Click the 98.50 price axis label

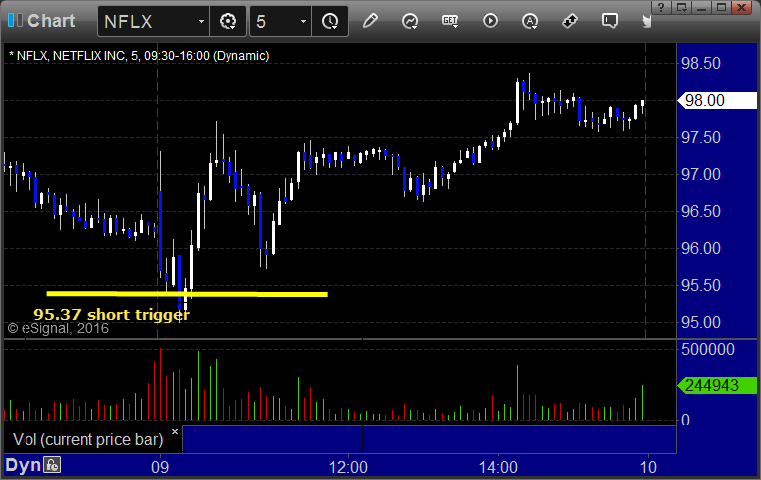(700, 64)
